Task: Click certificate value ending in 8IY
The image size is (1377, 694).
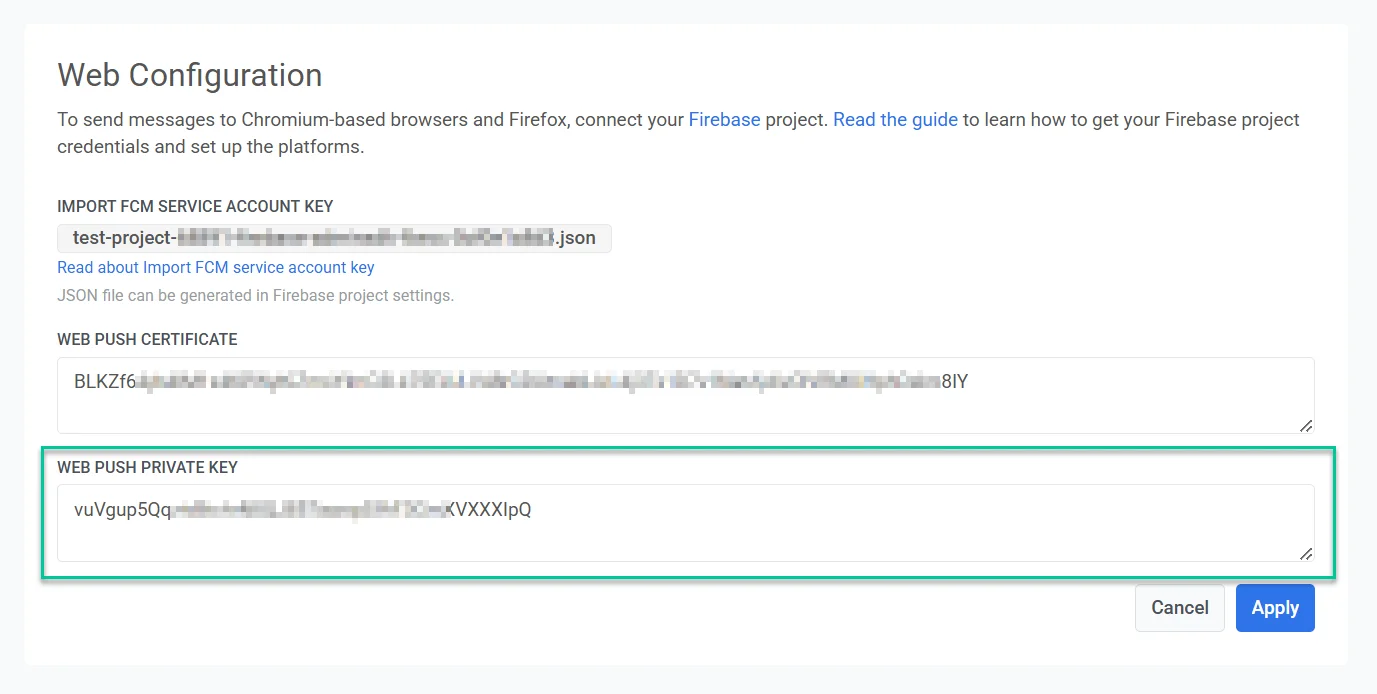Action: (954, 381)
